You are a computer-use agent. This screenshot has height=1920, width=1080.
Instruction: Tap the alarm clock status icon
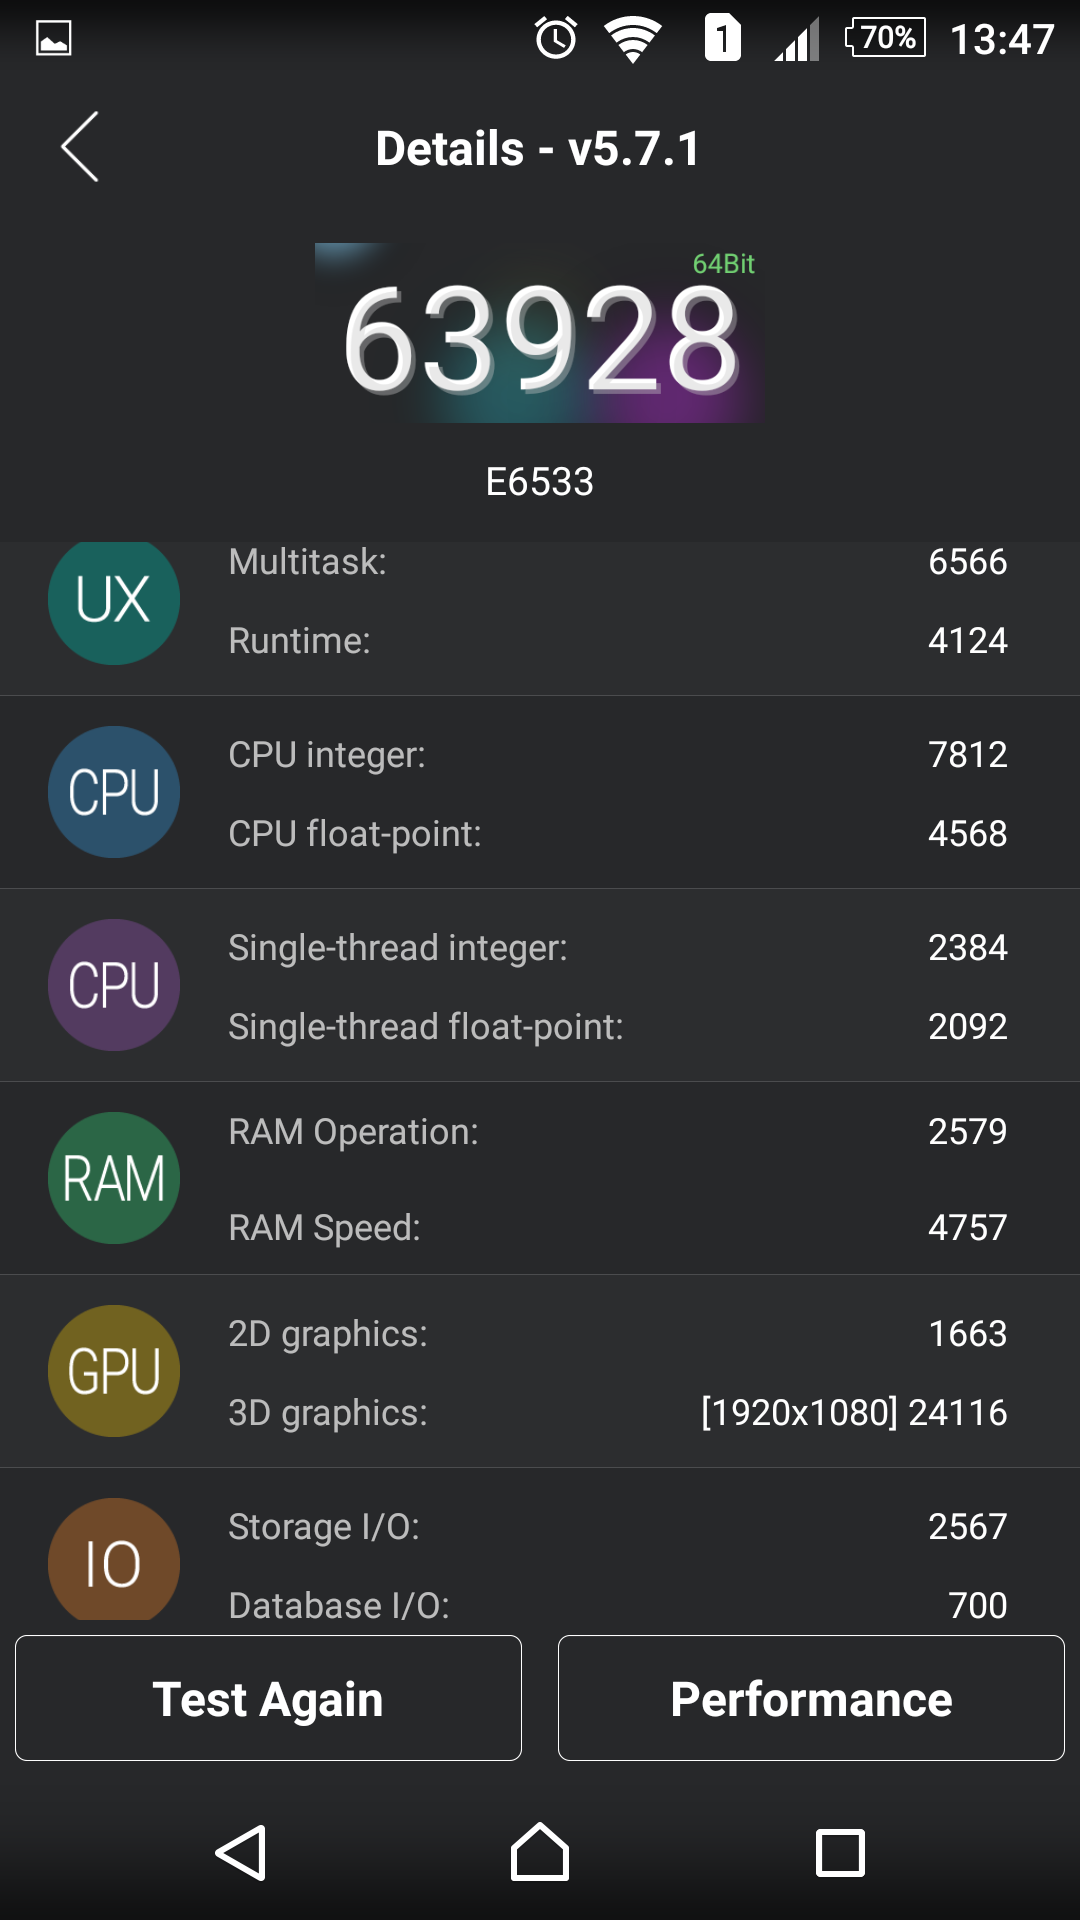pos(556,39)
